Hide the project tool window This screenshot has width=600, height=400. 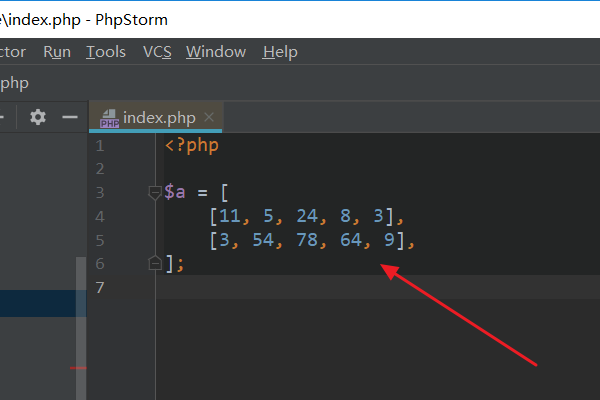click(x=70, y=117)
